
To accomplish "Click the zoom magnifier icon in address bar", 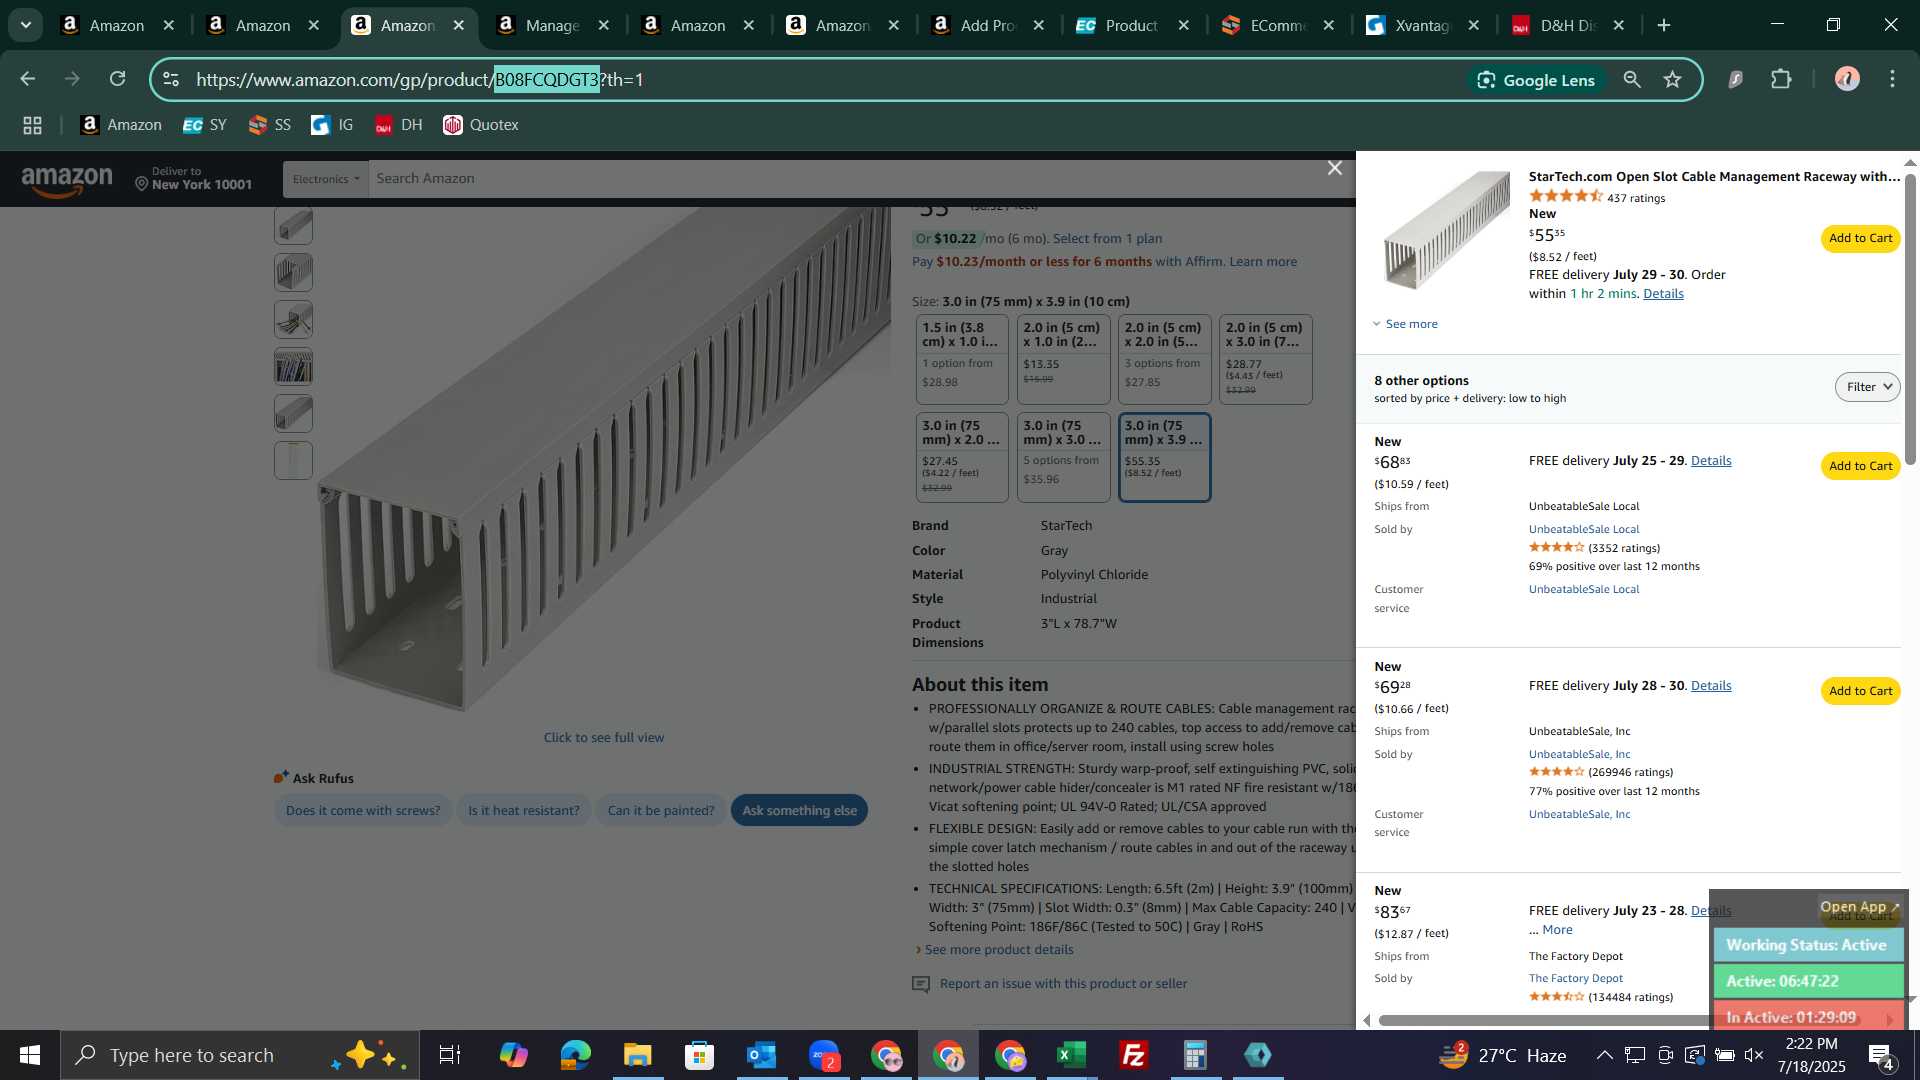I will pyautogui.click(x=1632, y=79).
